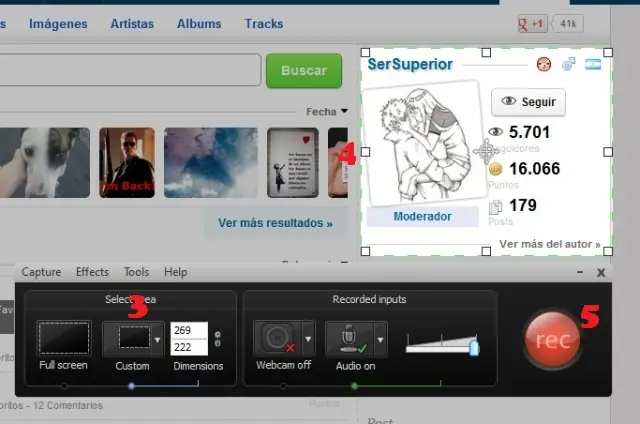
Task: Click the Argentina flag icon
Action: (x=593, y=64)
